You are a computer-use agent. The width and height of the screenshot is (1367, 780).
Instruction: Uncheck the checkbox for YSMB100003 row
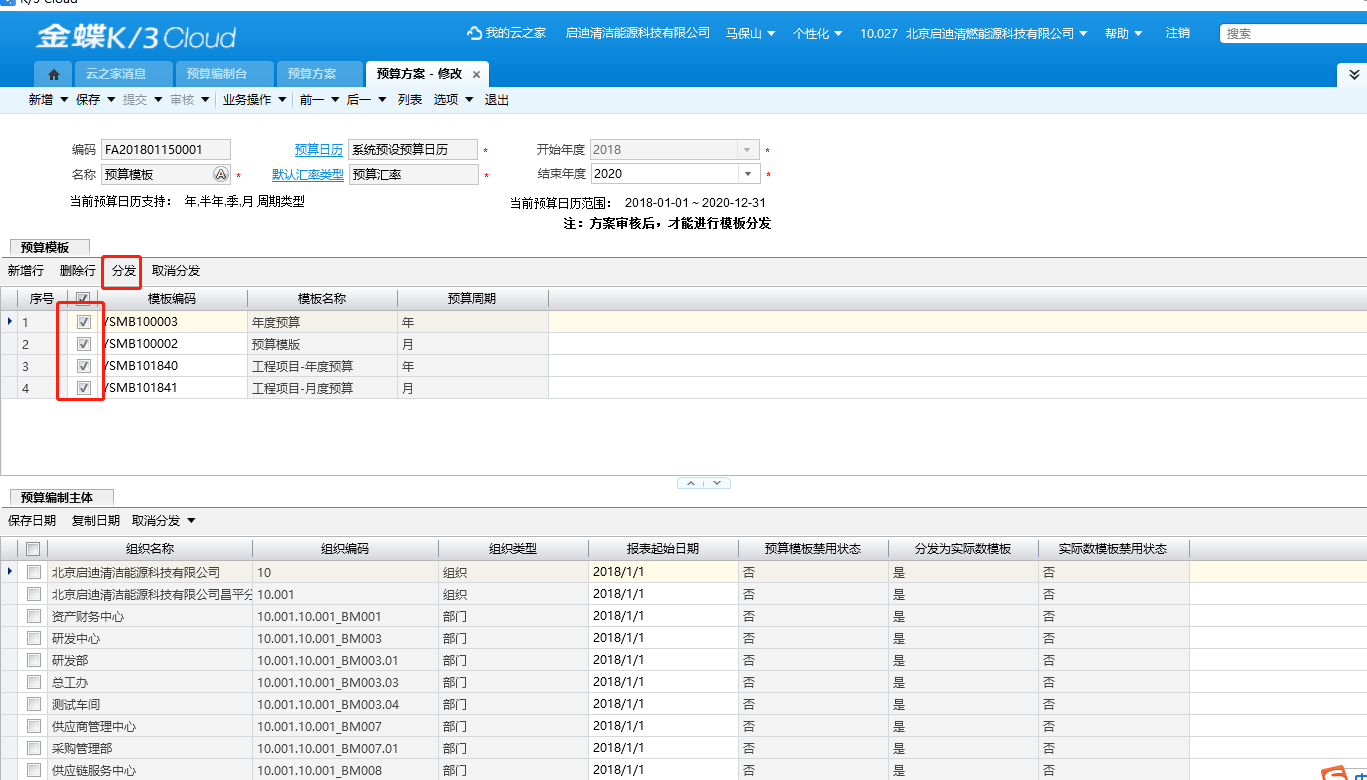[x=84, y=322]
